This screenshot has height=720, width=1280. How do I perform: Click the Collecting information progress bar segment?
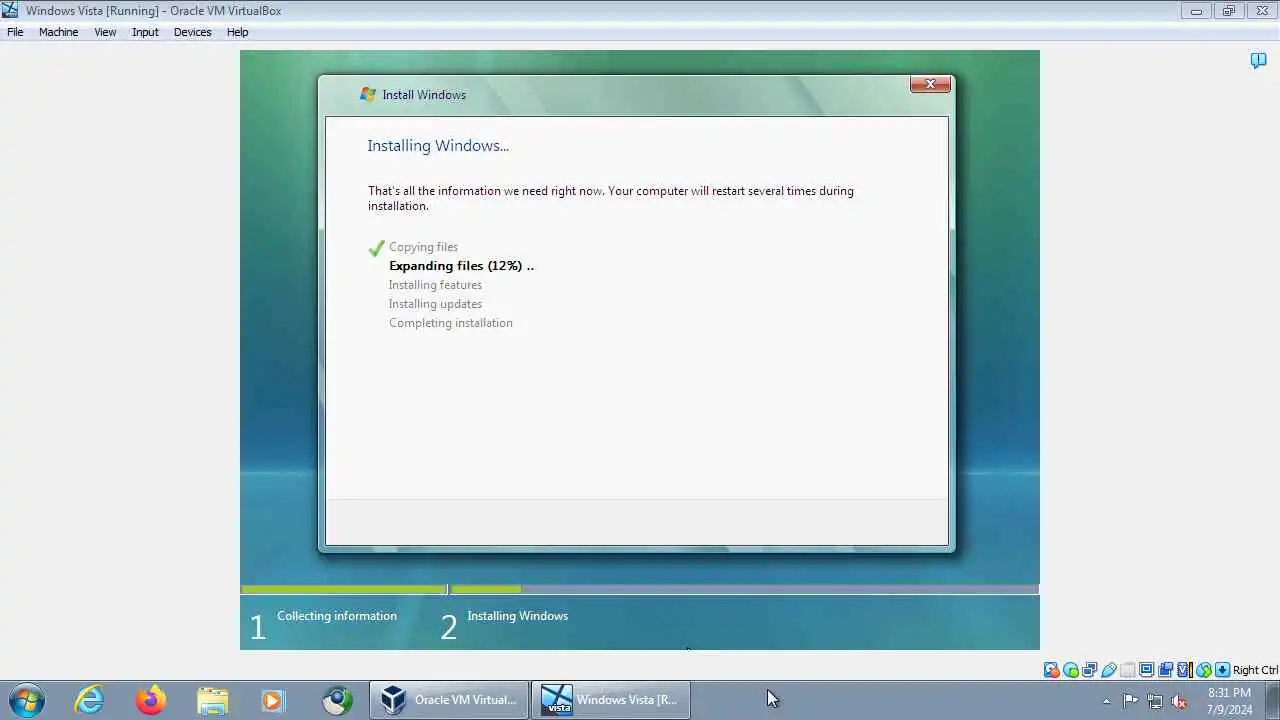pos(343,589)
